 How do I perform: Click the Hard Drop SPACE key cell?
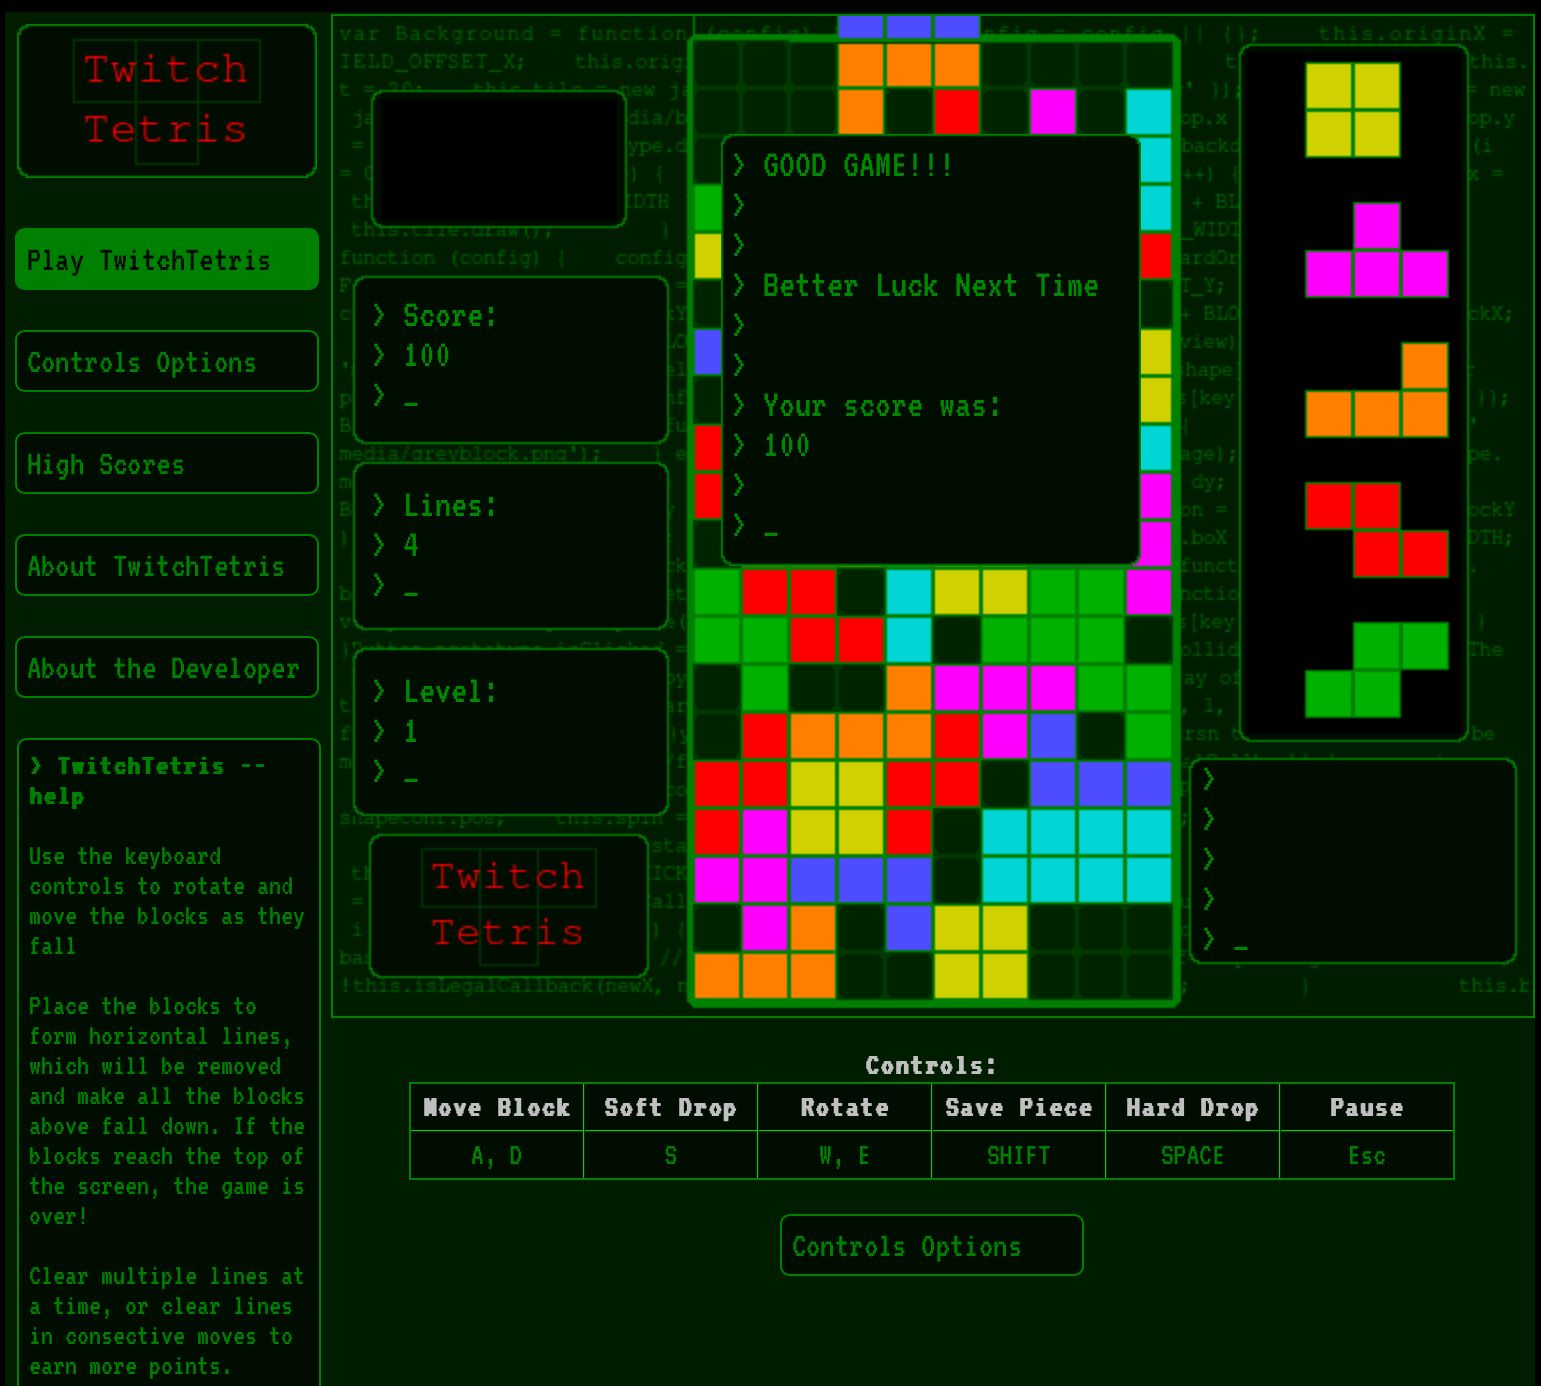click(1192, 1156)
